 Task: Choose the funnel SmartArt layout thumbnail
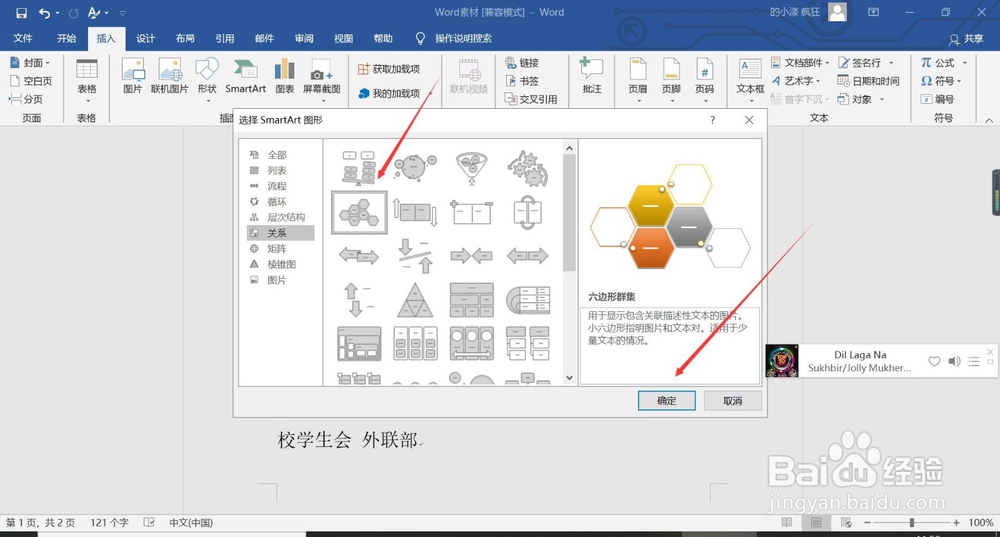tap(471, 168)
